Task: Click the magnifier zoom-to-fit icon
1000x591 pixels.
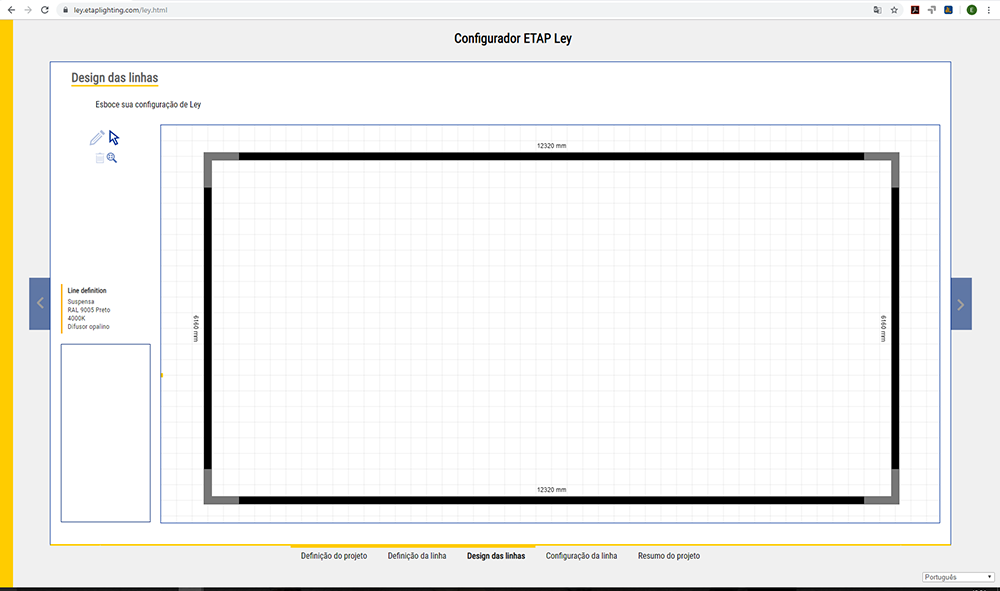Action: (112, 158)
